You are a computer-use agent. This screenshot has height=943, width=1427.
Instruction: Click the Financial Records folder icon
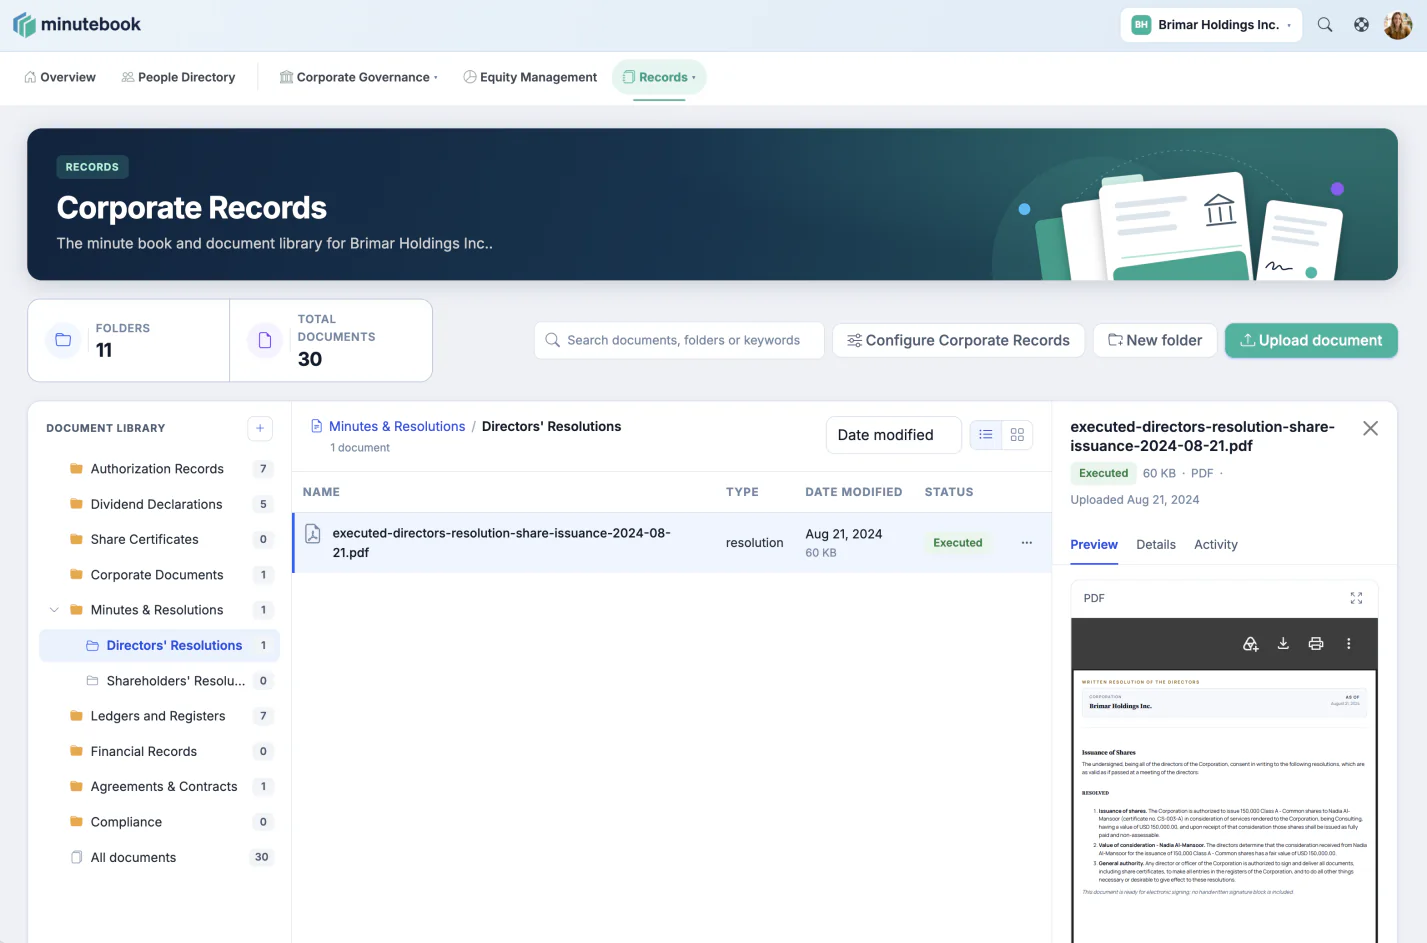click(76, 751)
